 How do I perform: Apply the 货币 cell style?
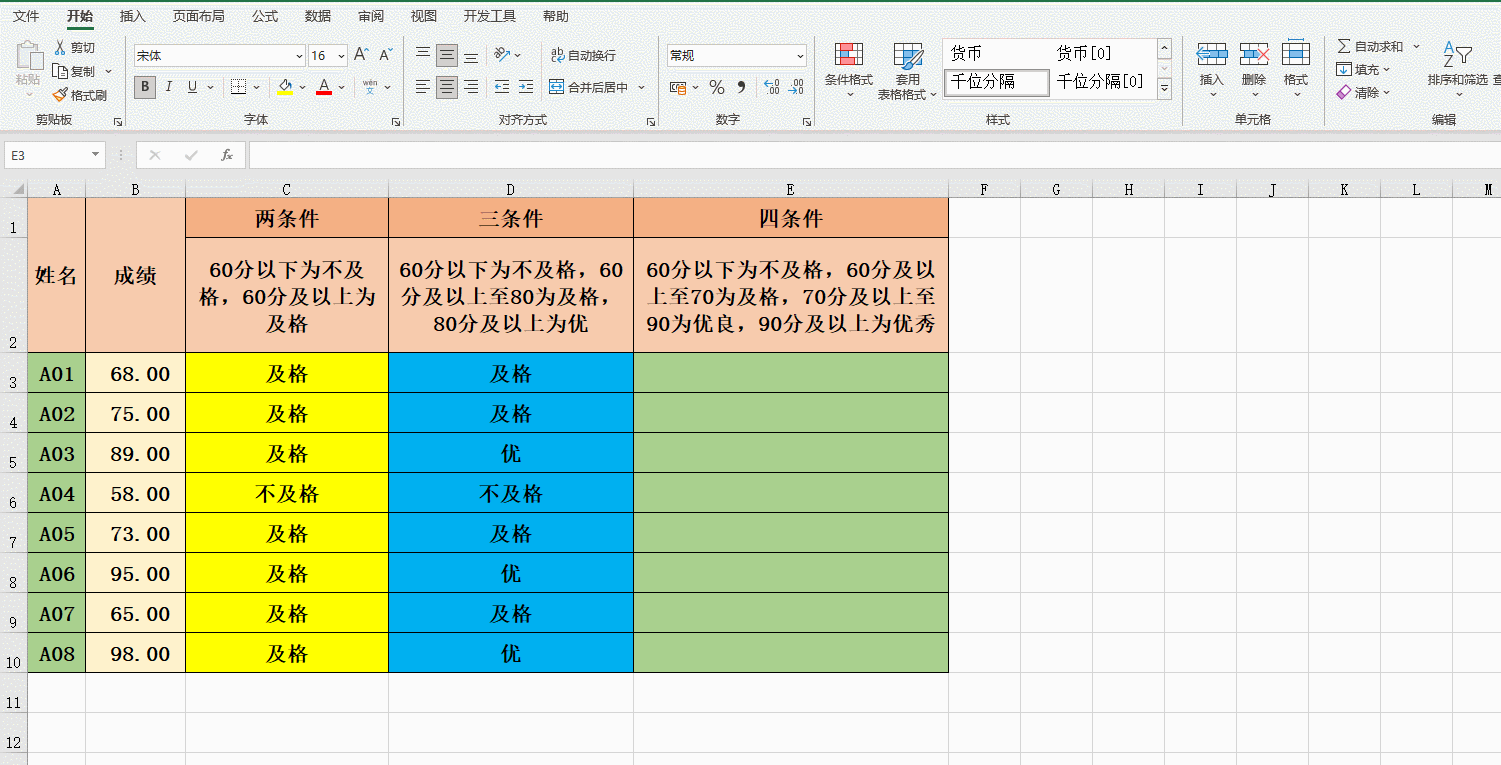pyautogui.click(x=996, y=53)
